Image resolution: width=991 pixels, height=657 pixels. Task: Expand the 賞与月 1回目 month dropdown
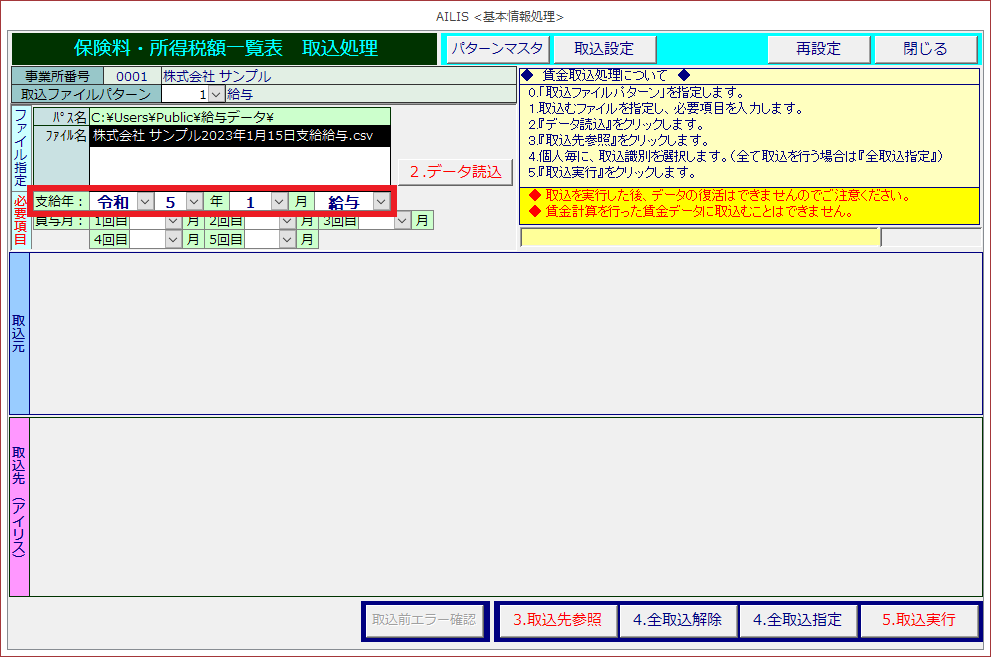174,220
